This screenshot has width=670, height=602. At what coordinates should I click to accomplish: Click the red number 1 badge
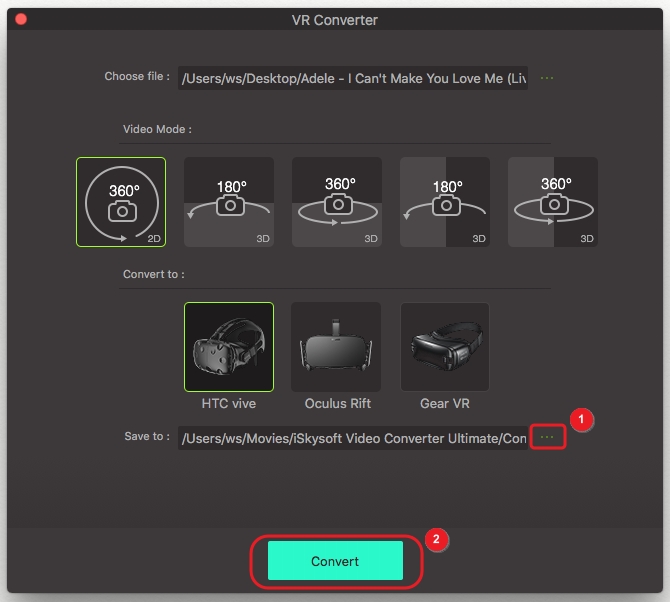583,418
